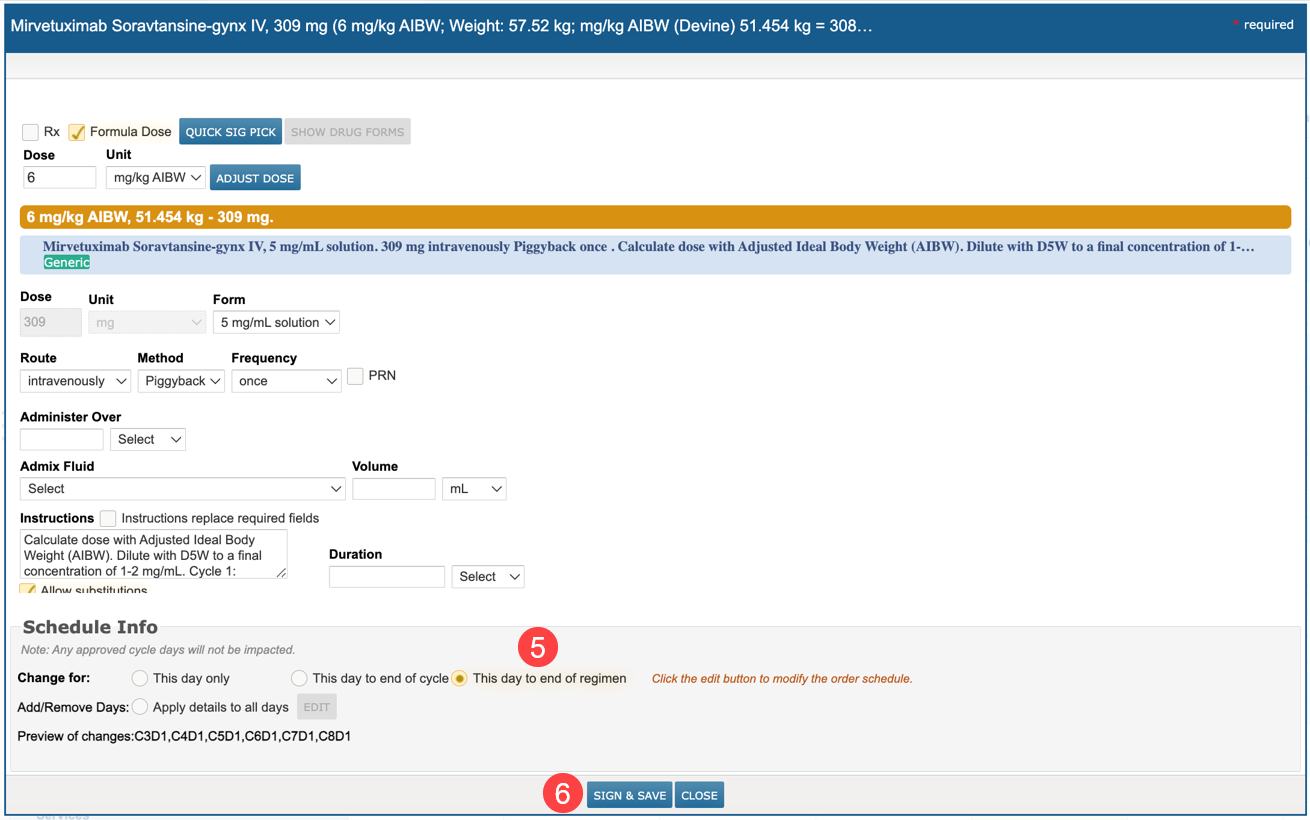Click the Sign & Save button

coord(629,796)
